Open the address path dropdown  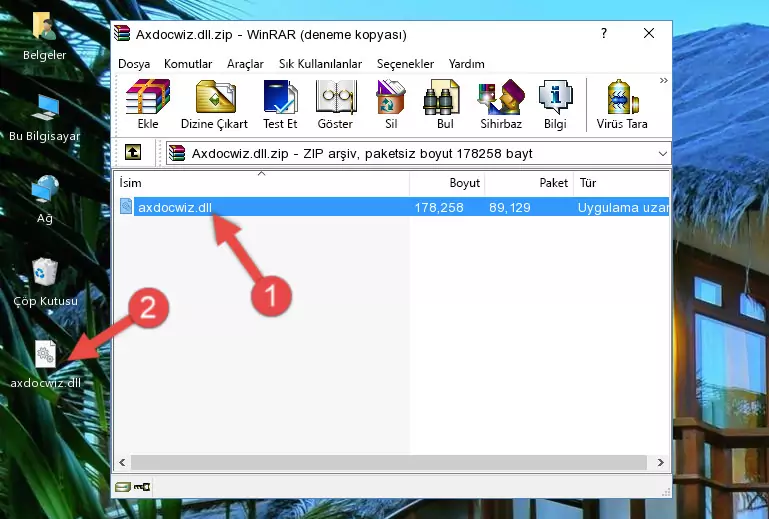[x=663, y=154]
